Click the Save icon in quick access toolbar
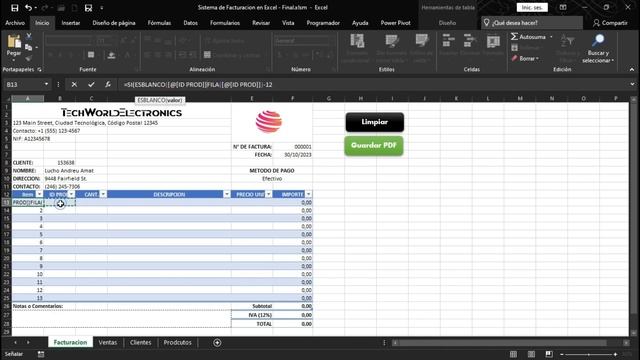Viewport: 640px width, 360px height. coord(15,7)
